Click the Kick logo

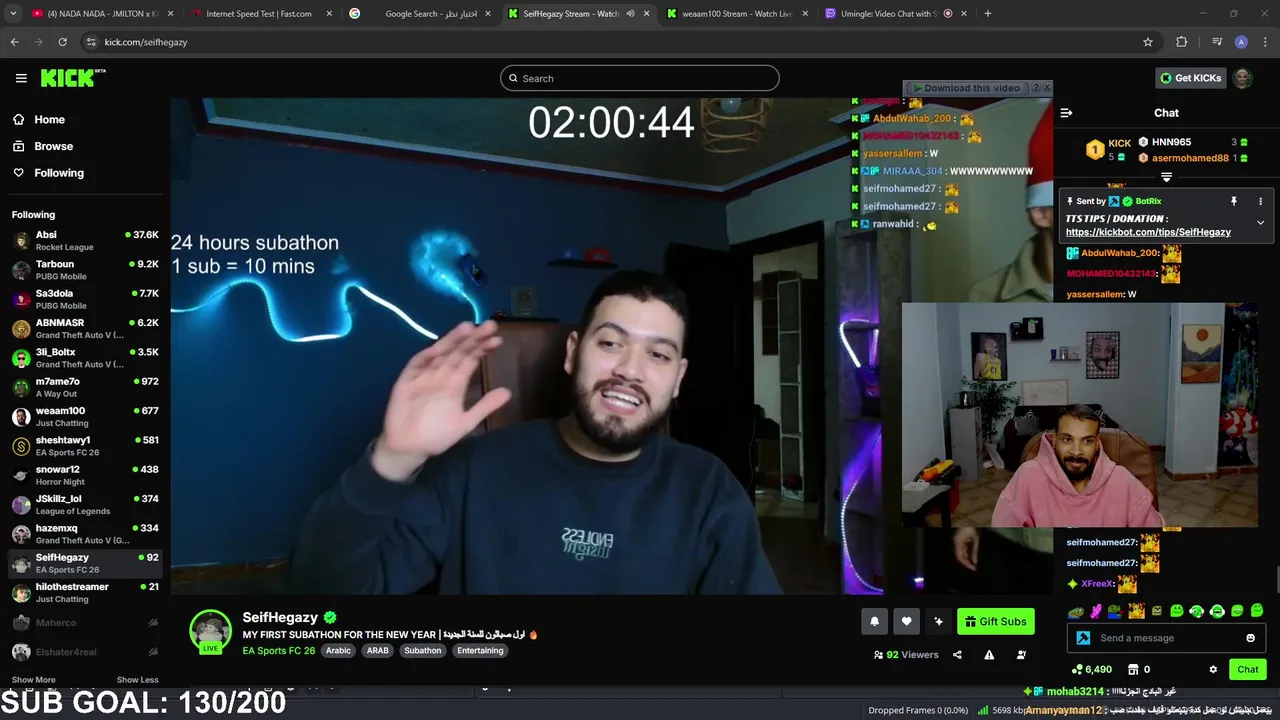click(x=73, y=78)
